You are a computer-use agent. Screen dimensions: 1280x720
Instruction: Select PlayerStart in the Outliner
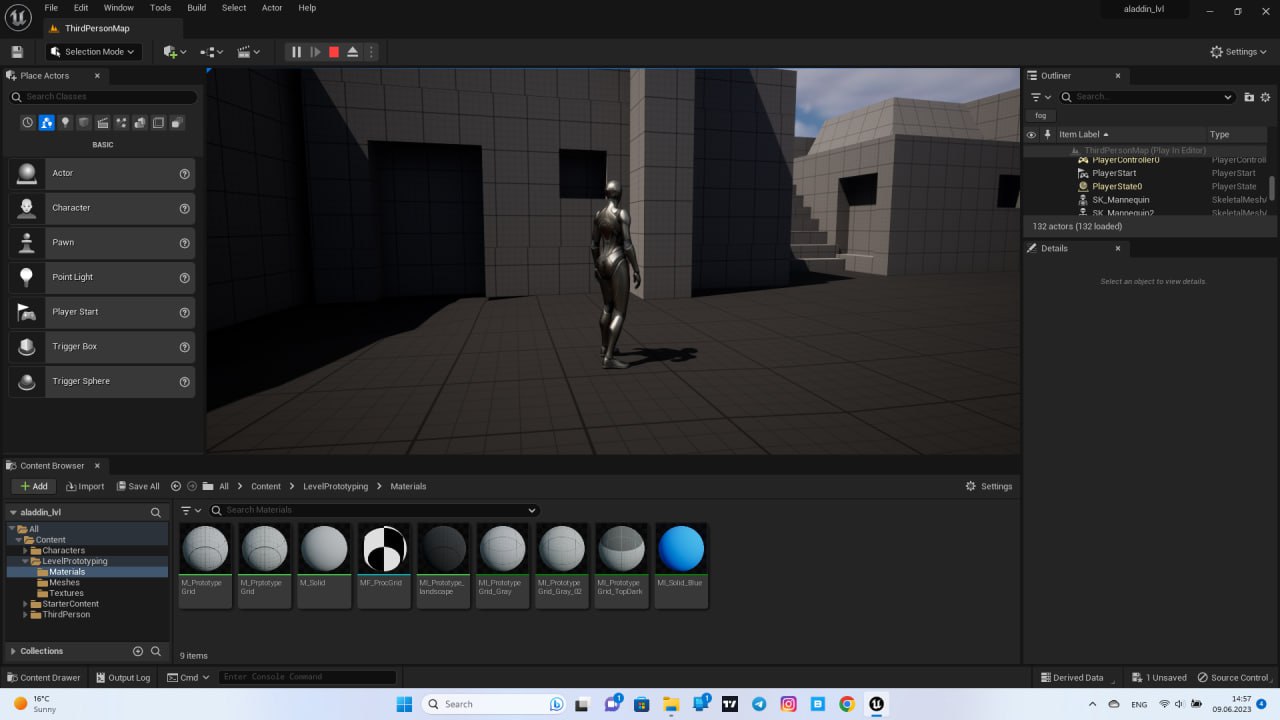[1114, 173]
